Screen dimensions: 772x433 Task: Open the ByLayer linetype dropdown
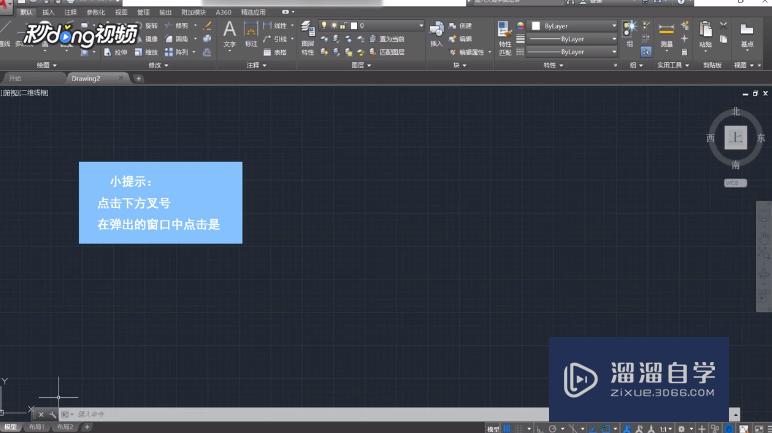(614, 51)
